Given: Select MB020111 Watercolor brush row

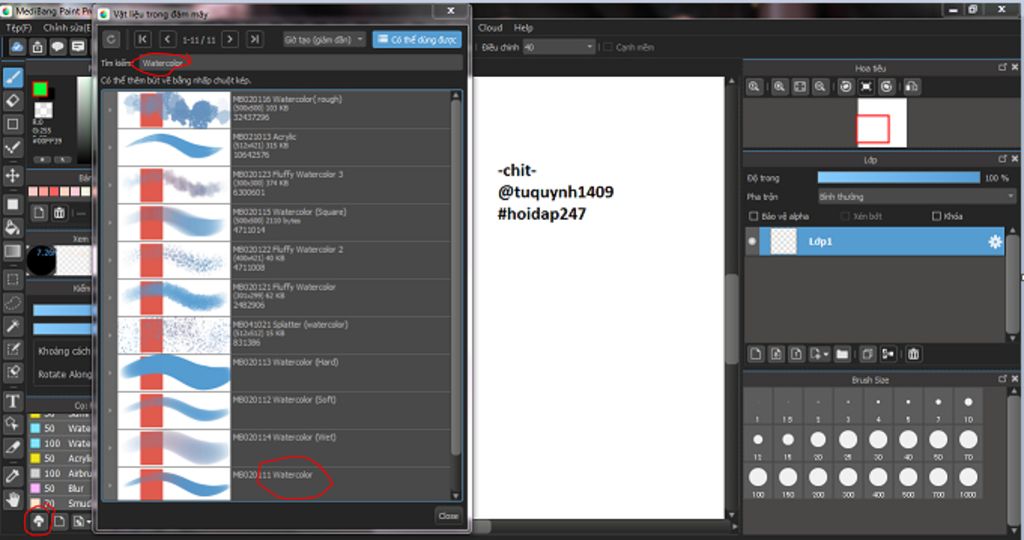Looking at the screenshot, I should (277, 484).
